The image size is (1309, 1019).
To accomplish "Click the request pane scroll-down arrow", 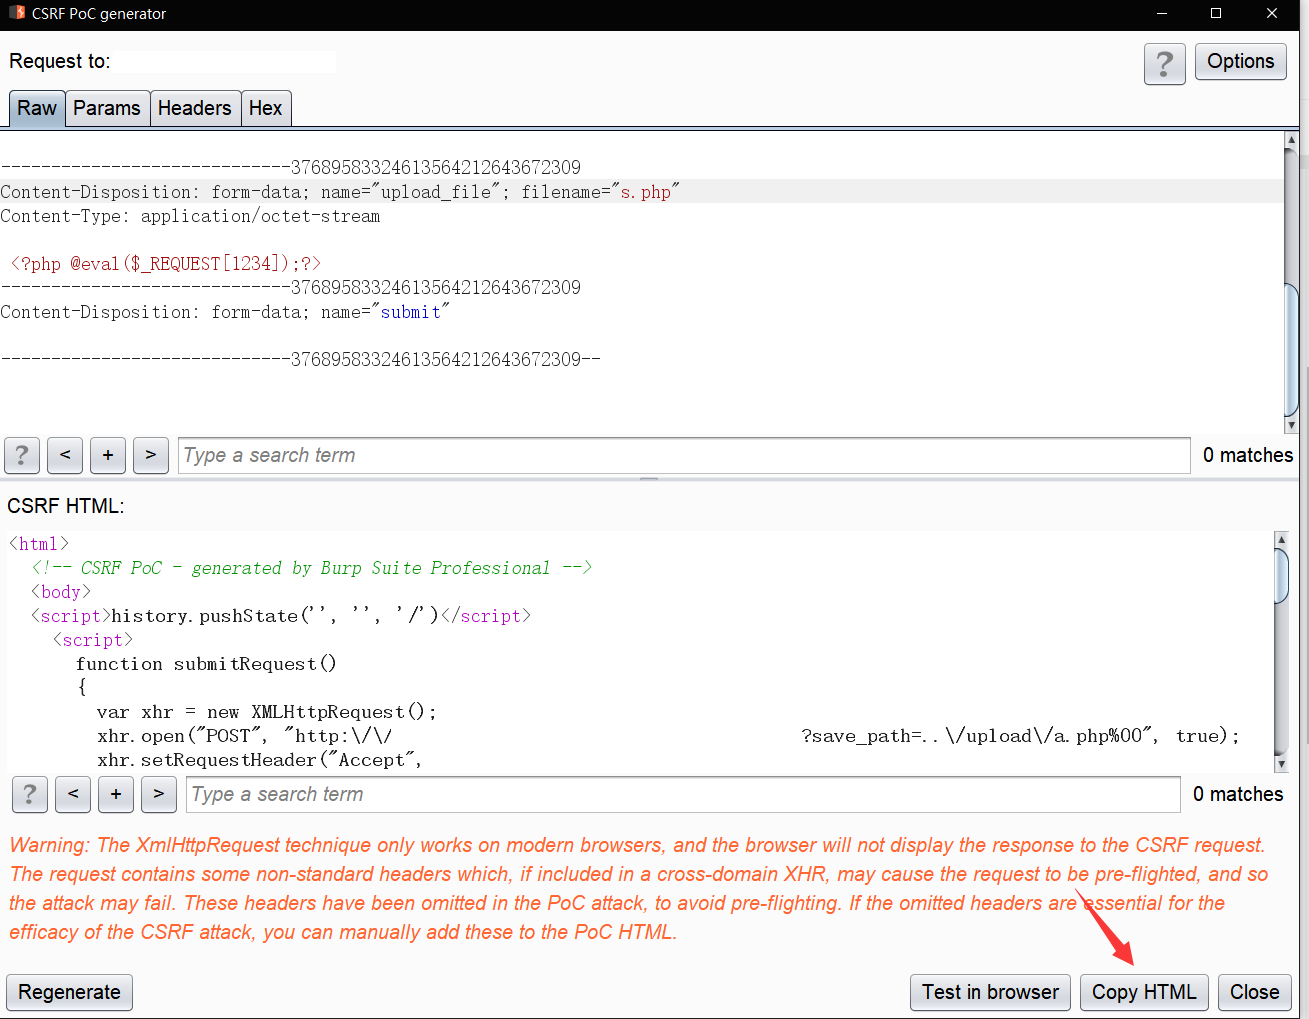I will 1291,425.
